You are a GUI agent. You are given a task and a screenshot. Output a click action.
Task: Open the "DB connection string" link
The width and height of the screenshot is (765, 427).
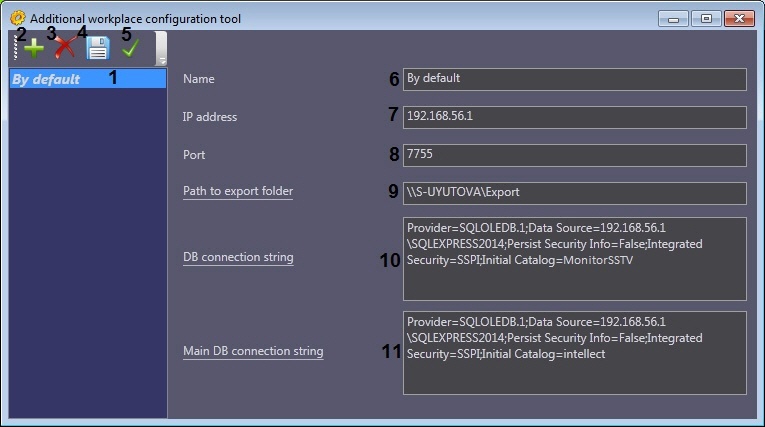(238, 258)
